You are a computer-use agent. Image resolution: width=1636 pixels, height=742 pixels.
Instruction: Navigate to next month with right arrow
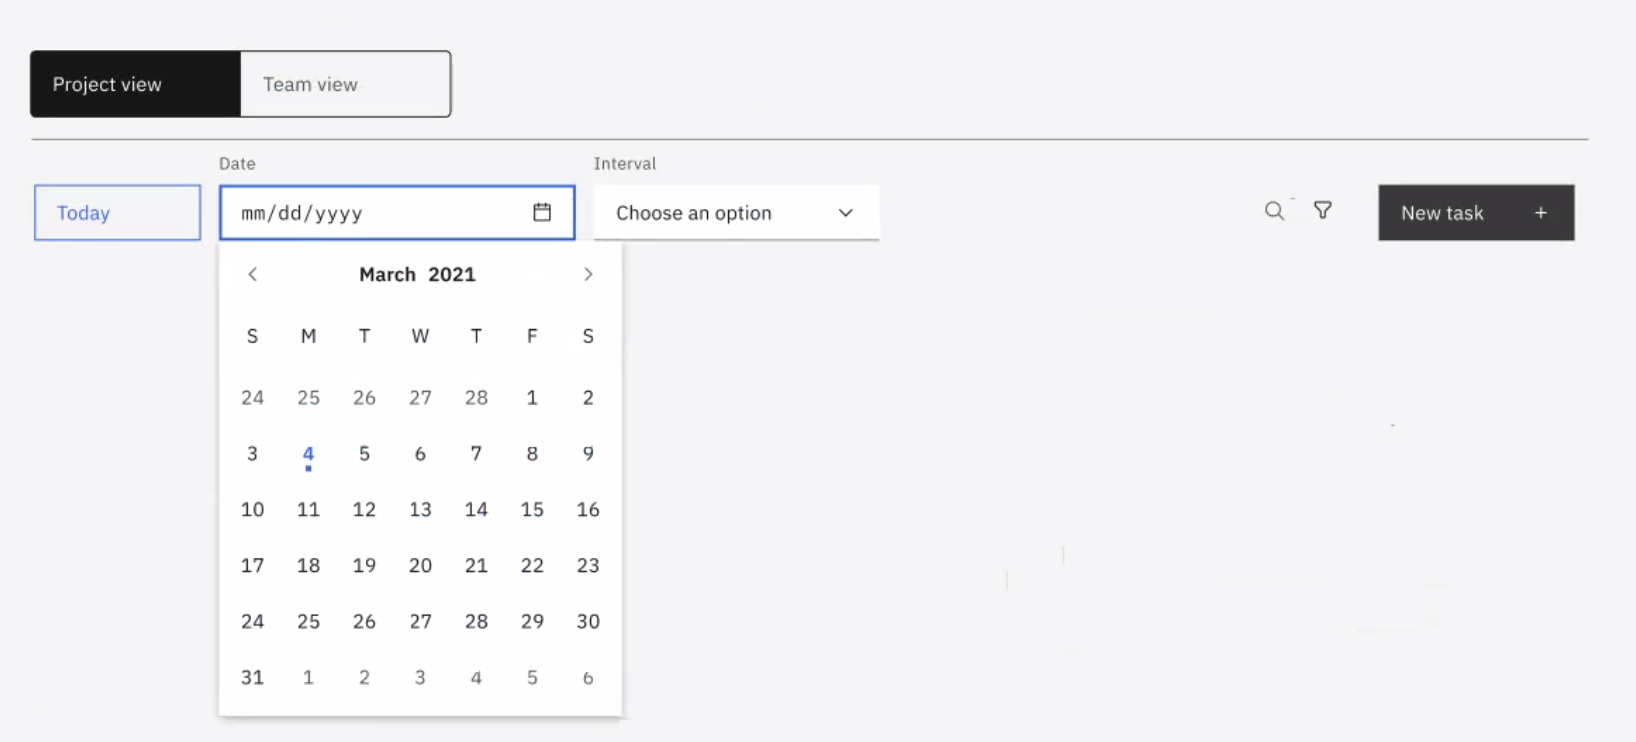(x=588, y=274)
